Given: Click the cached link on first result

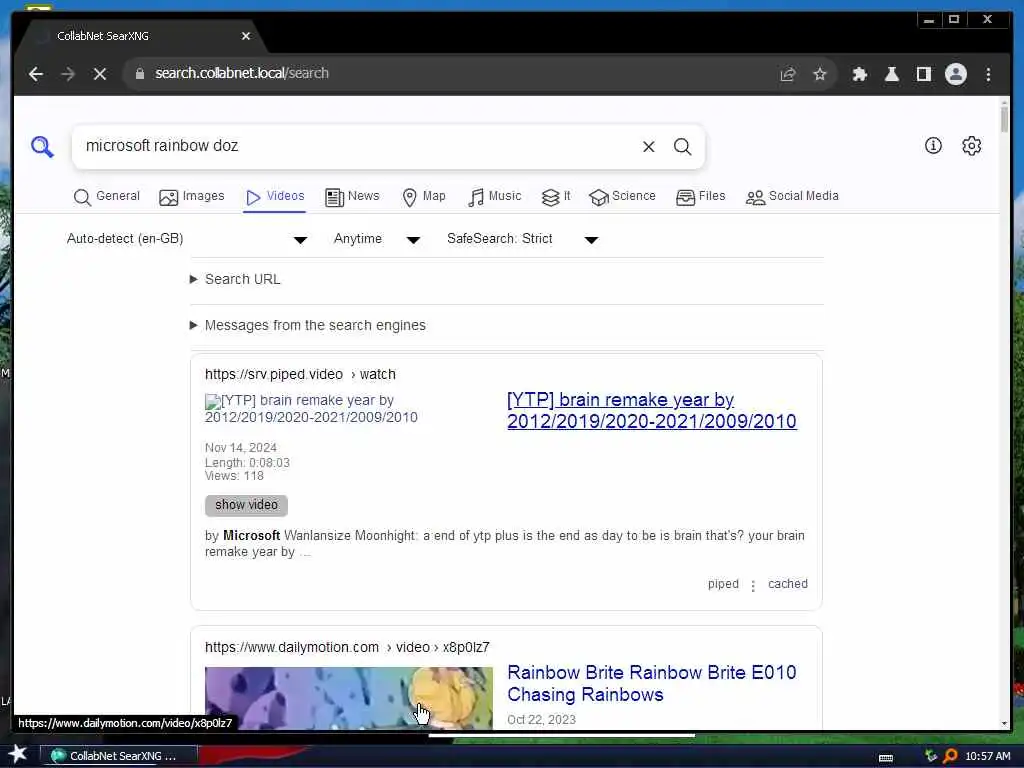Looking at the screenshot, I should point(788,584).
